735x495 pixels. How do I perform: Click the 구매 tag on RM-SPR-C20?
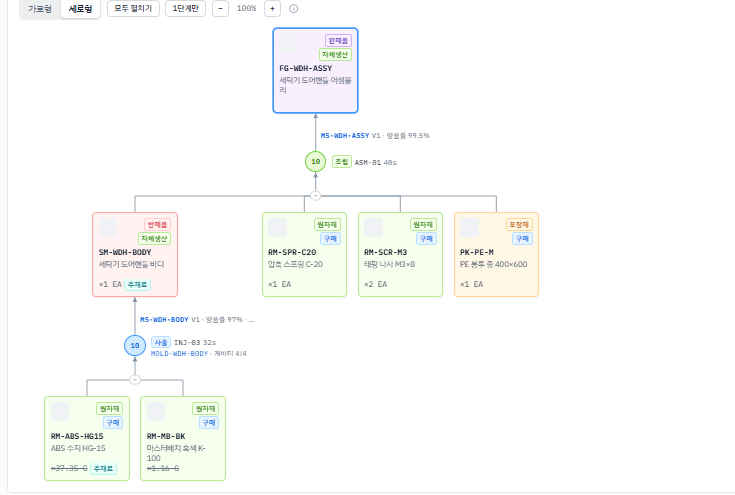click(330, 239)
